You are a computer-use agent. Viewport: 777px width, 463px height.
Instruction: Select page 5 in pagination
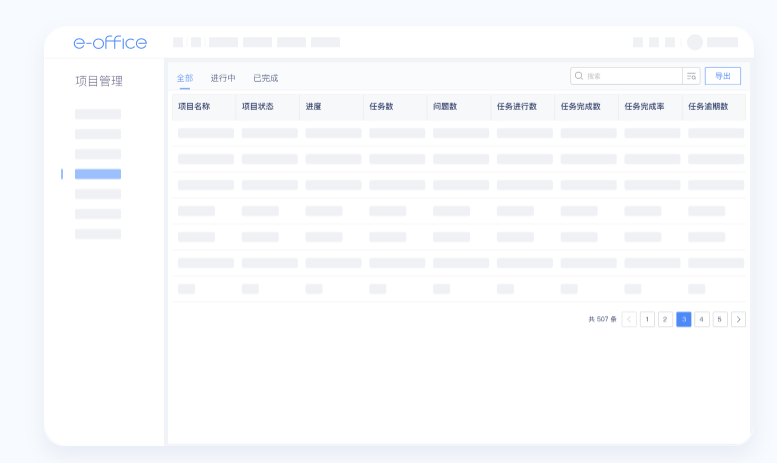pyautogui.click(x=720, y=319)
